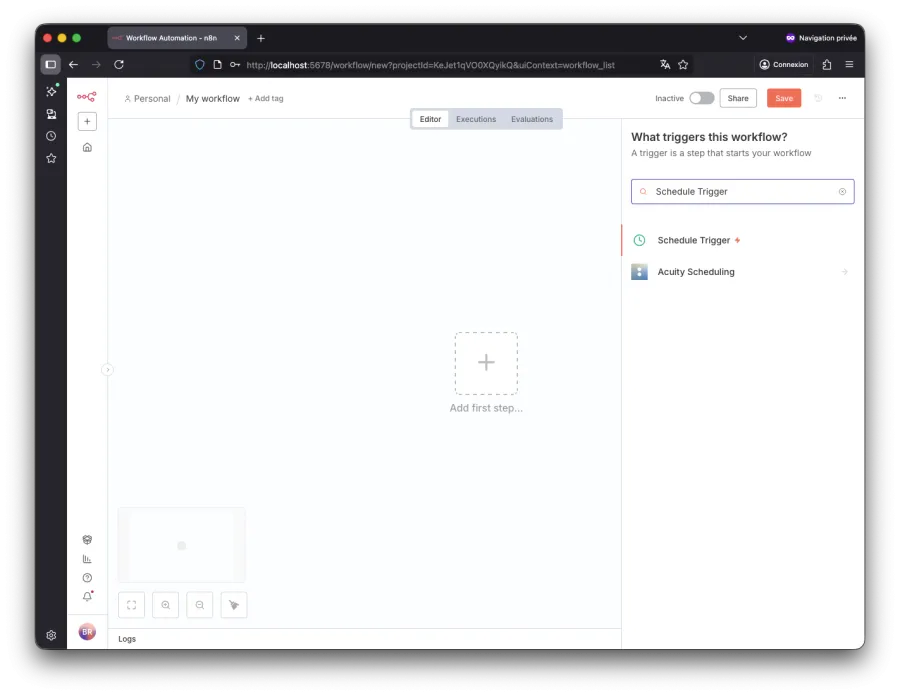This screenshot has height=696, width=900.
Task: Click the browser address bar URL
Action: click(430, 65)
